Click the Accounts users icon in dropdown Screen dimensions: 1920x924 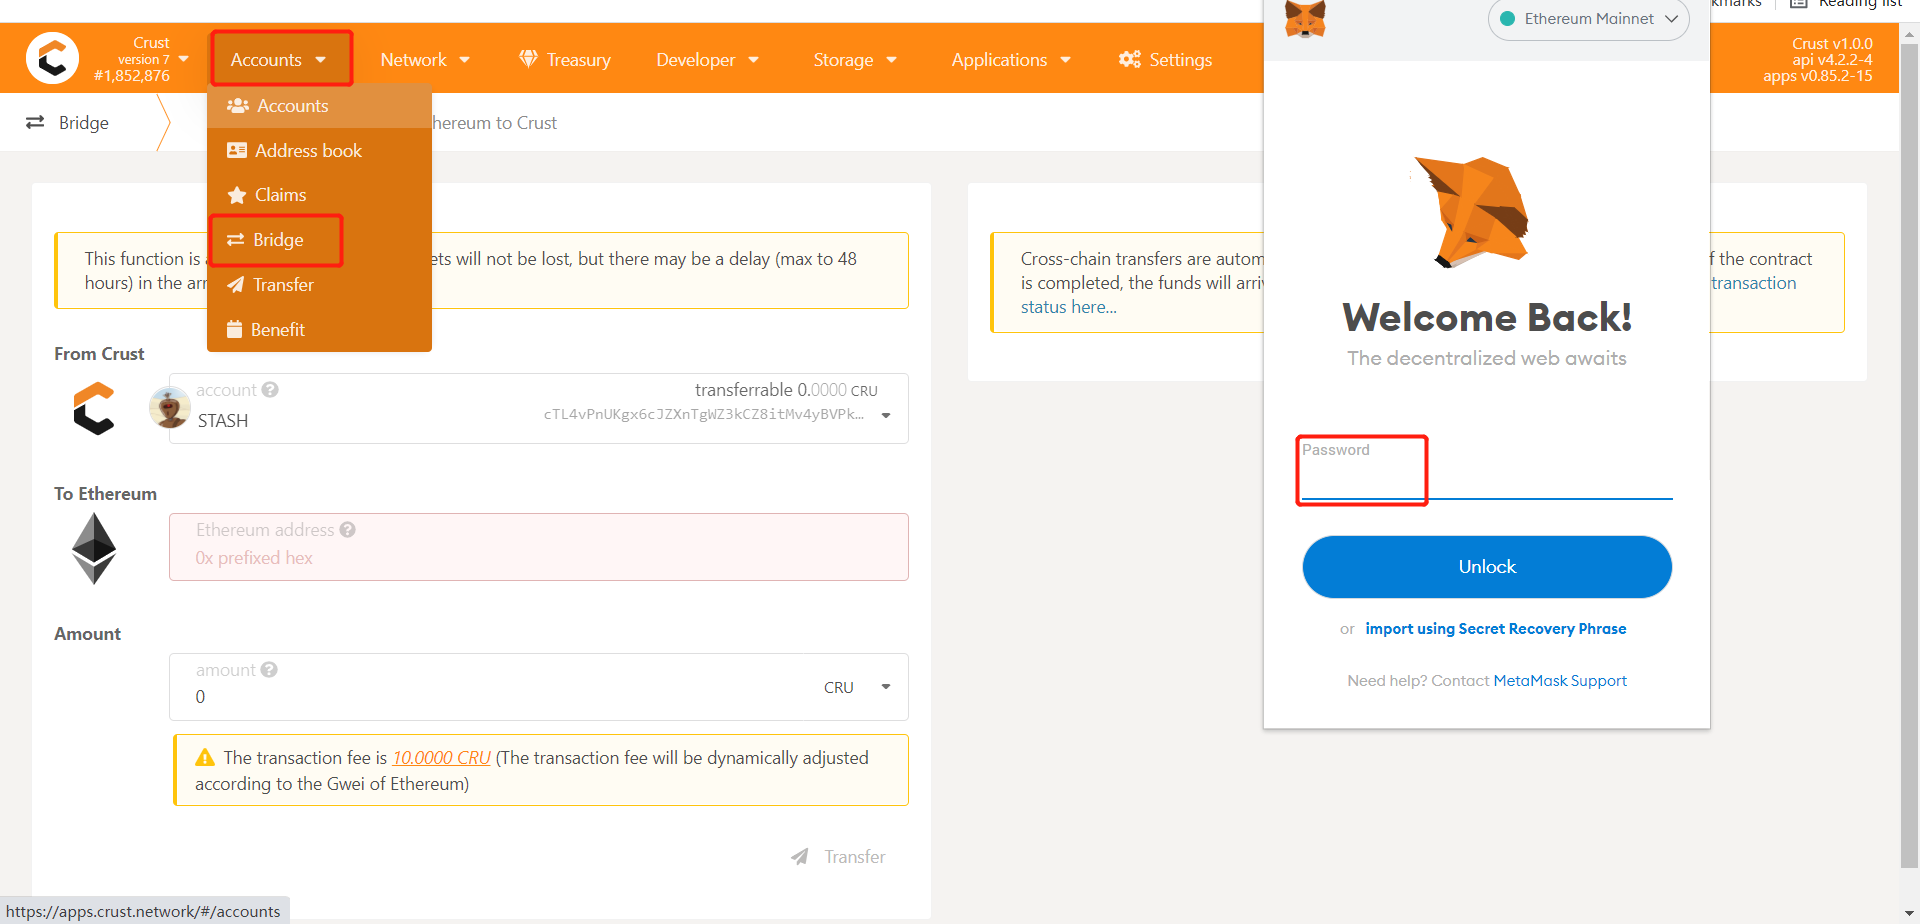click(238, 105)
